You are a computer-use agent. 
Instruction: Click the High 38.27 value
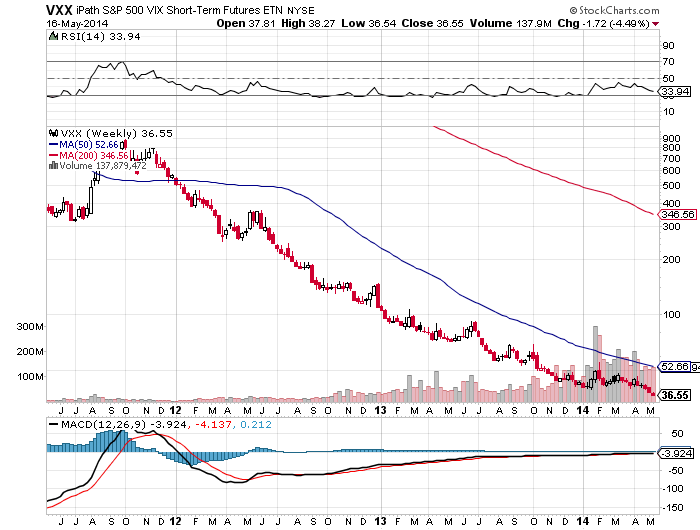tap(308, 23)
